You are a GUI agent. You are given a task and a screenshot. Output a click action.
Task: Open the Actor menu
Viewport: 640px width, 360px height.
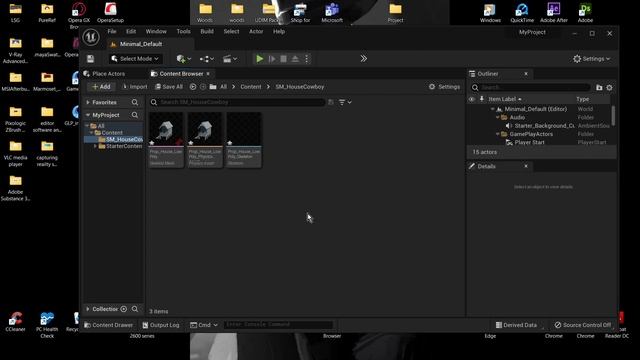click(256, 31)
